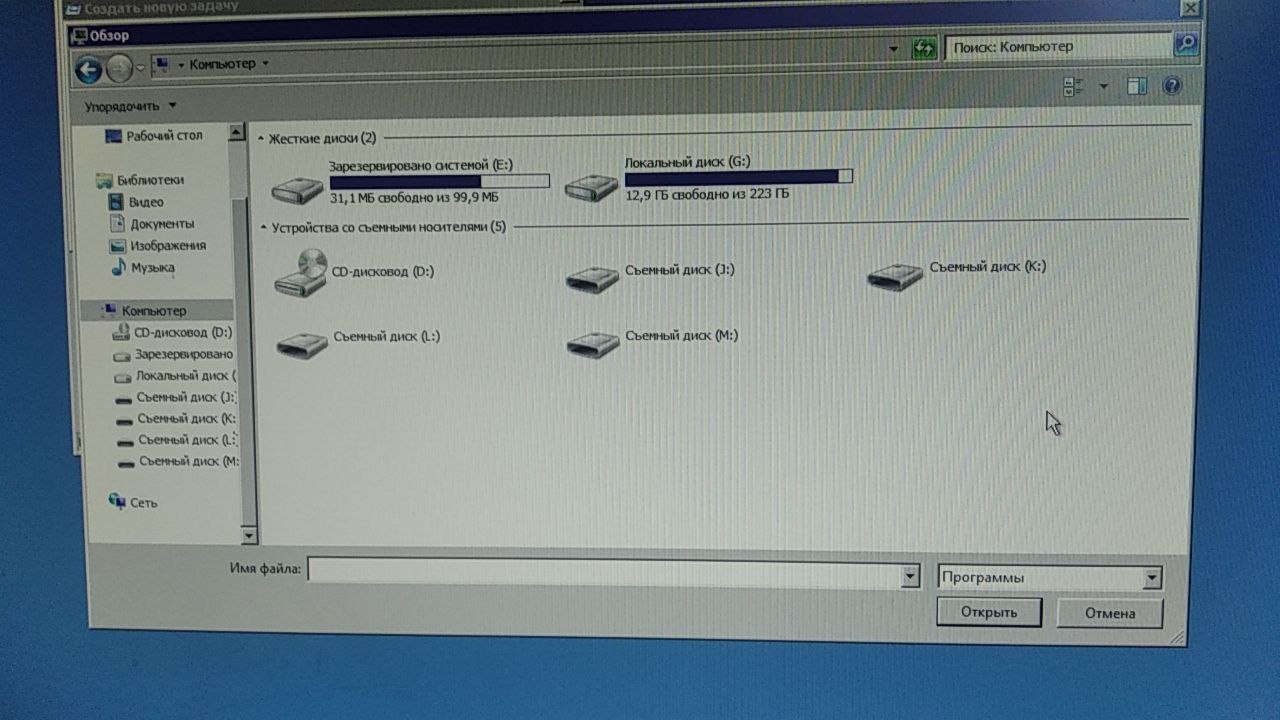Select 'Съемный диск (K:)' in the navigation tree
The height and width of the screenshot is (720, 1280).
tap(176, 419)
